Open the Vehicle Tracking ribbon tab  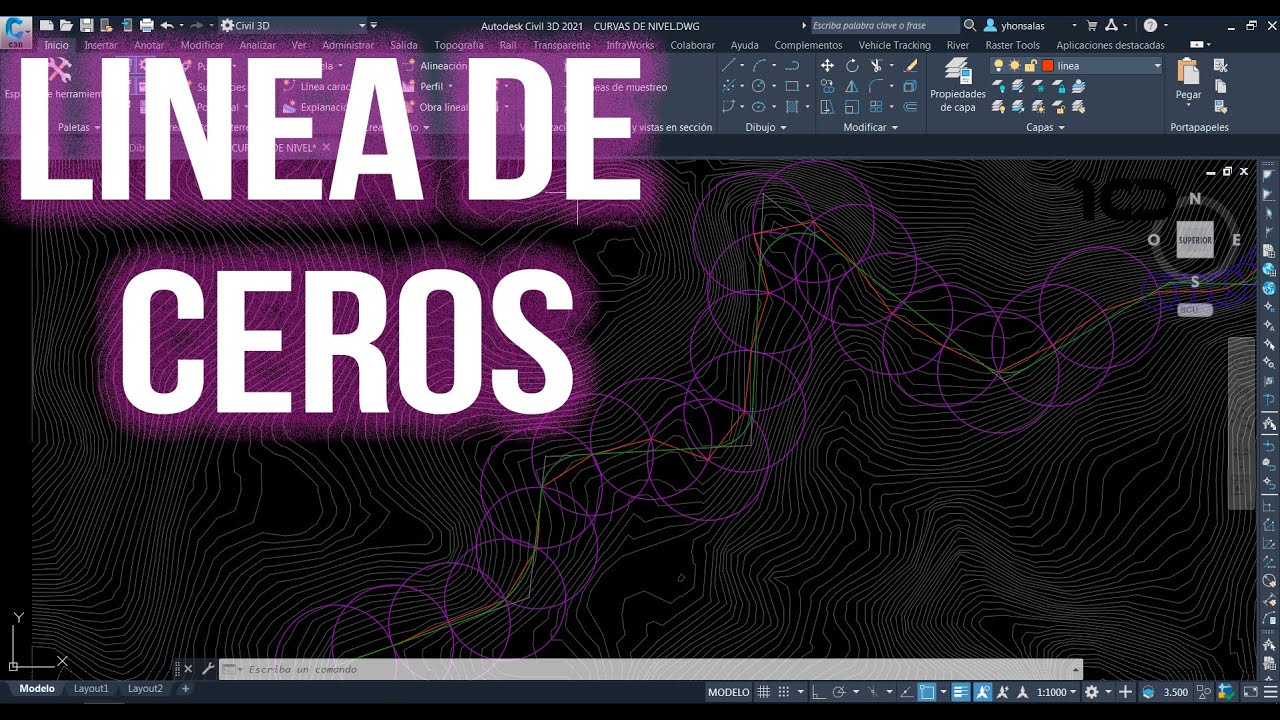(894, 45)
